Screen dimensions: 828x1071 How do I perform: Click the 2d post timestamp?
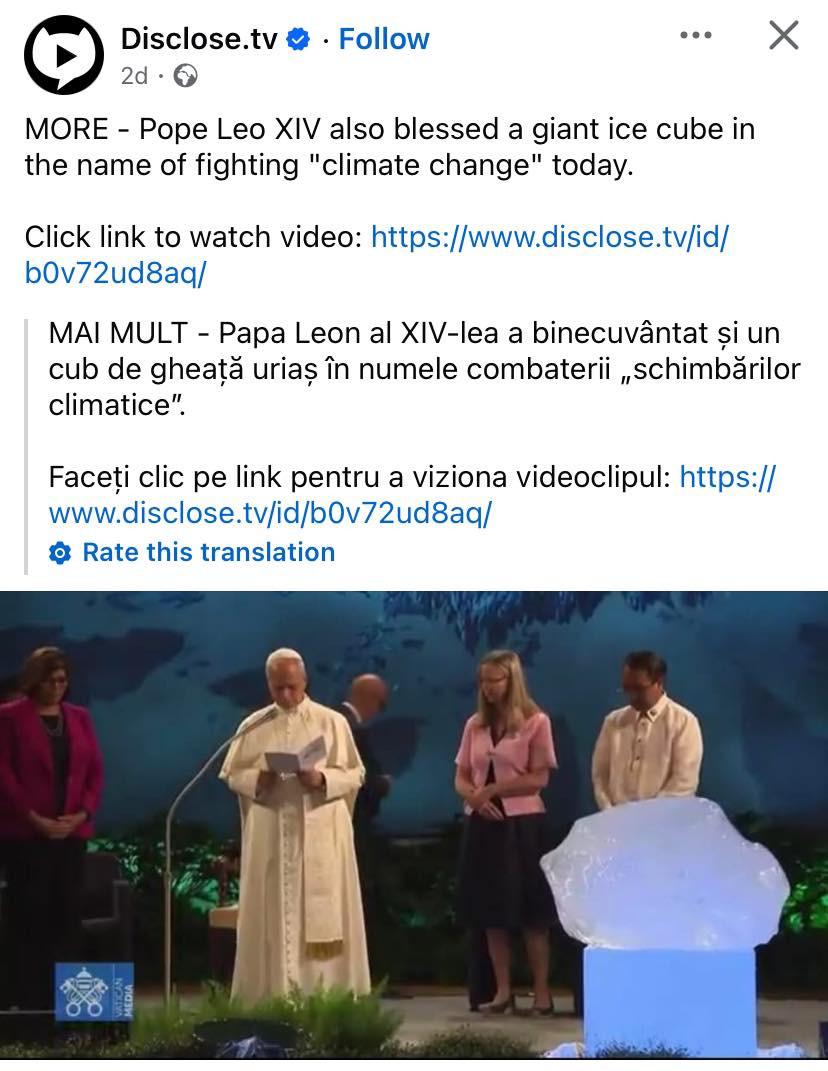point(134,76)
